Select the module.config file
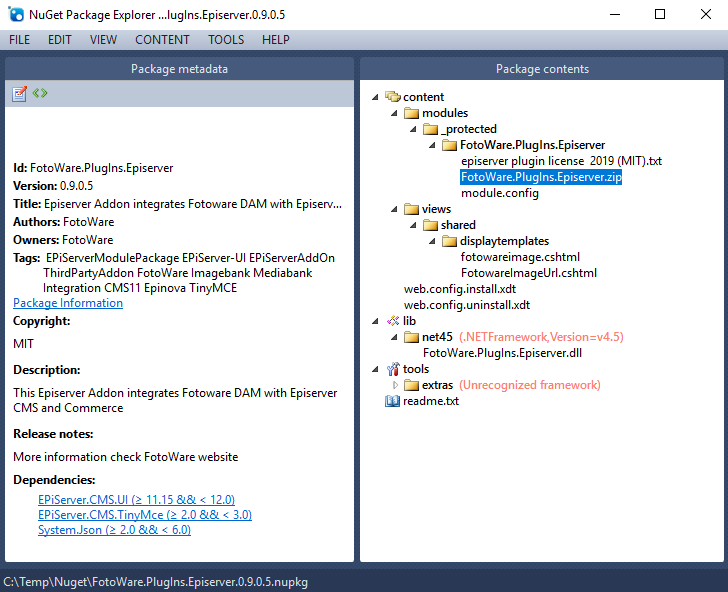Viewport: 728px width, 592px height. (x=500, y=193)
